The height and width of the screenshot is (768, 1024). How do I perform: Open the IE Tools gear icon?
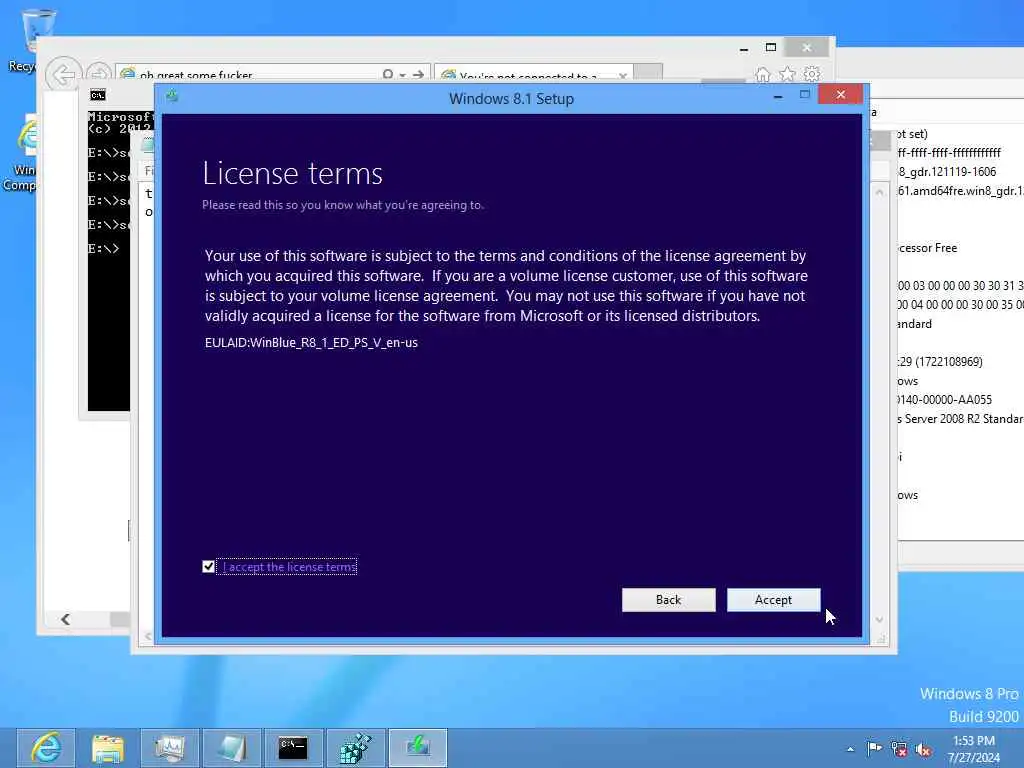pos(812,74)
